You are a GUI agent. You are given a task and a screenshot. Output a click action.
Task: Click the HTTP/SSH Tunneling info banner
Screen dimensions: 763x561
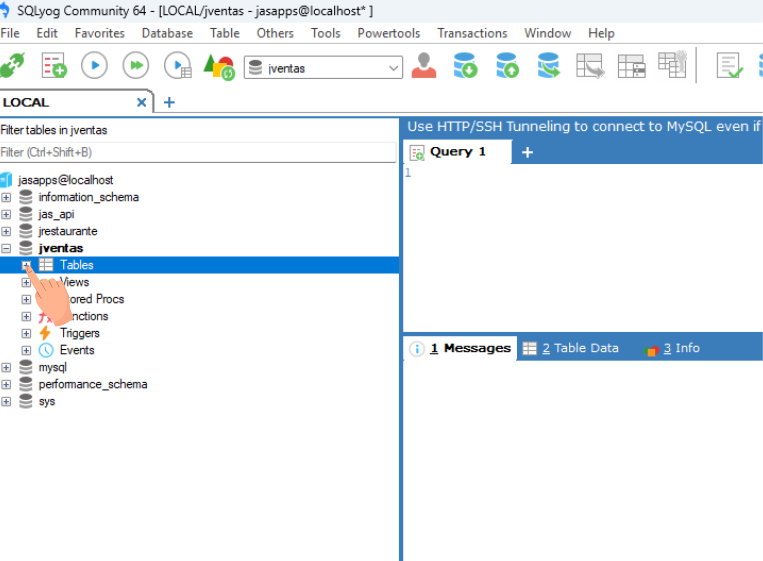[582, 127]
